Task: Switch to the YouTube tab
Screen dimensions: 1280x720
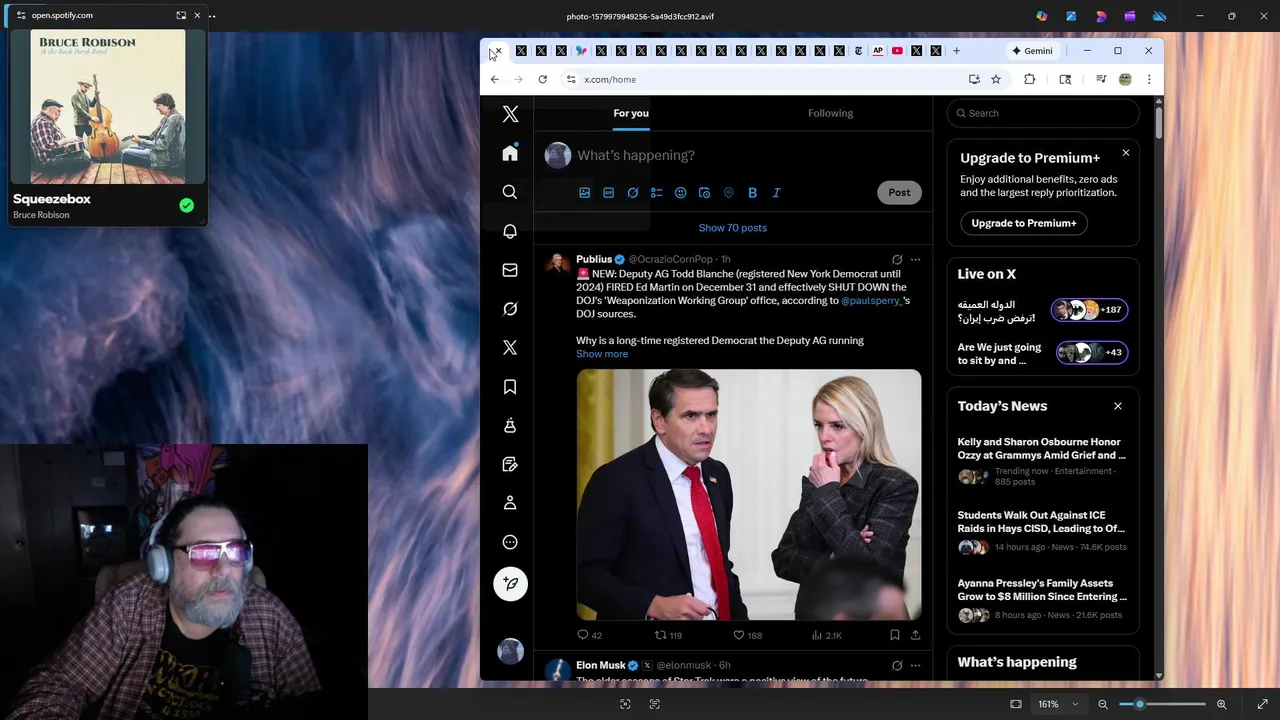Action: coord(897,51)
